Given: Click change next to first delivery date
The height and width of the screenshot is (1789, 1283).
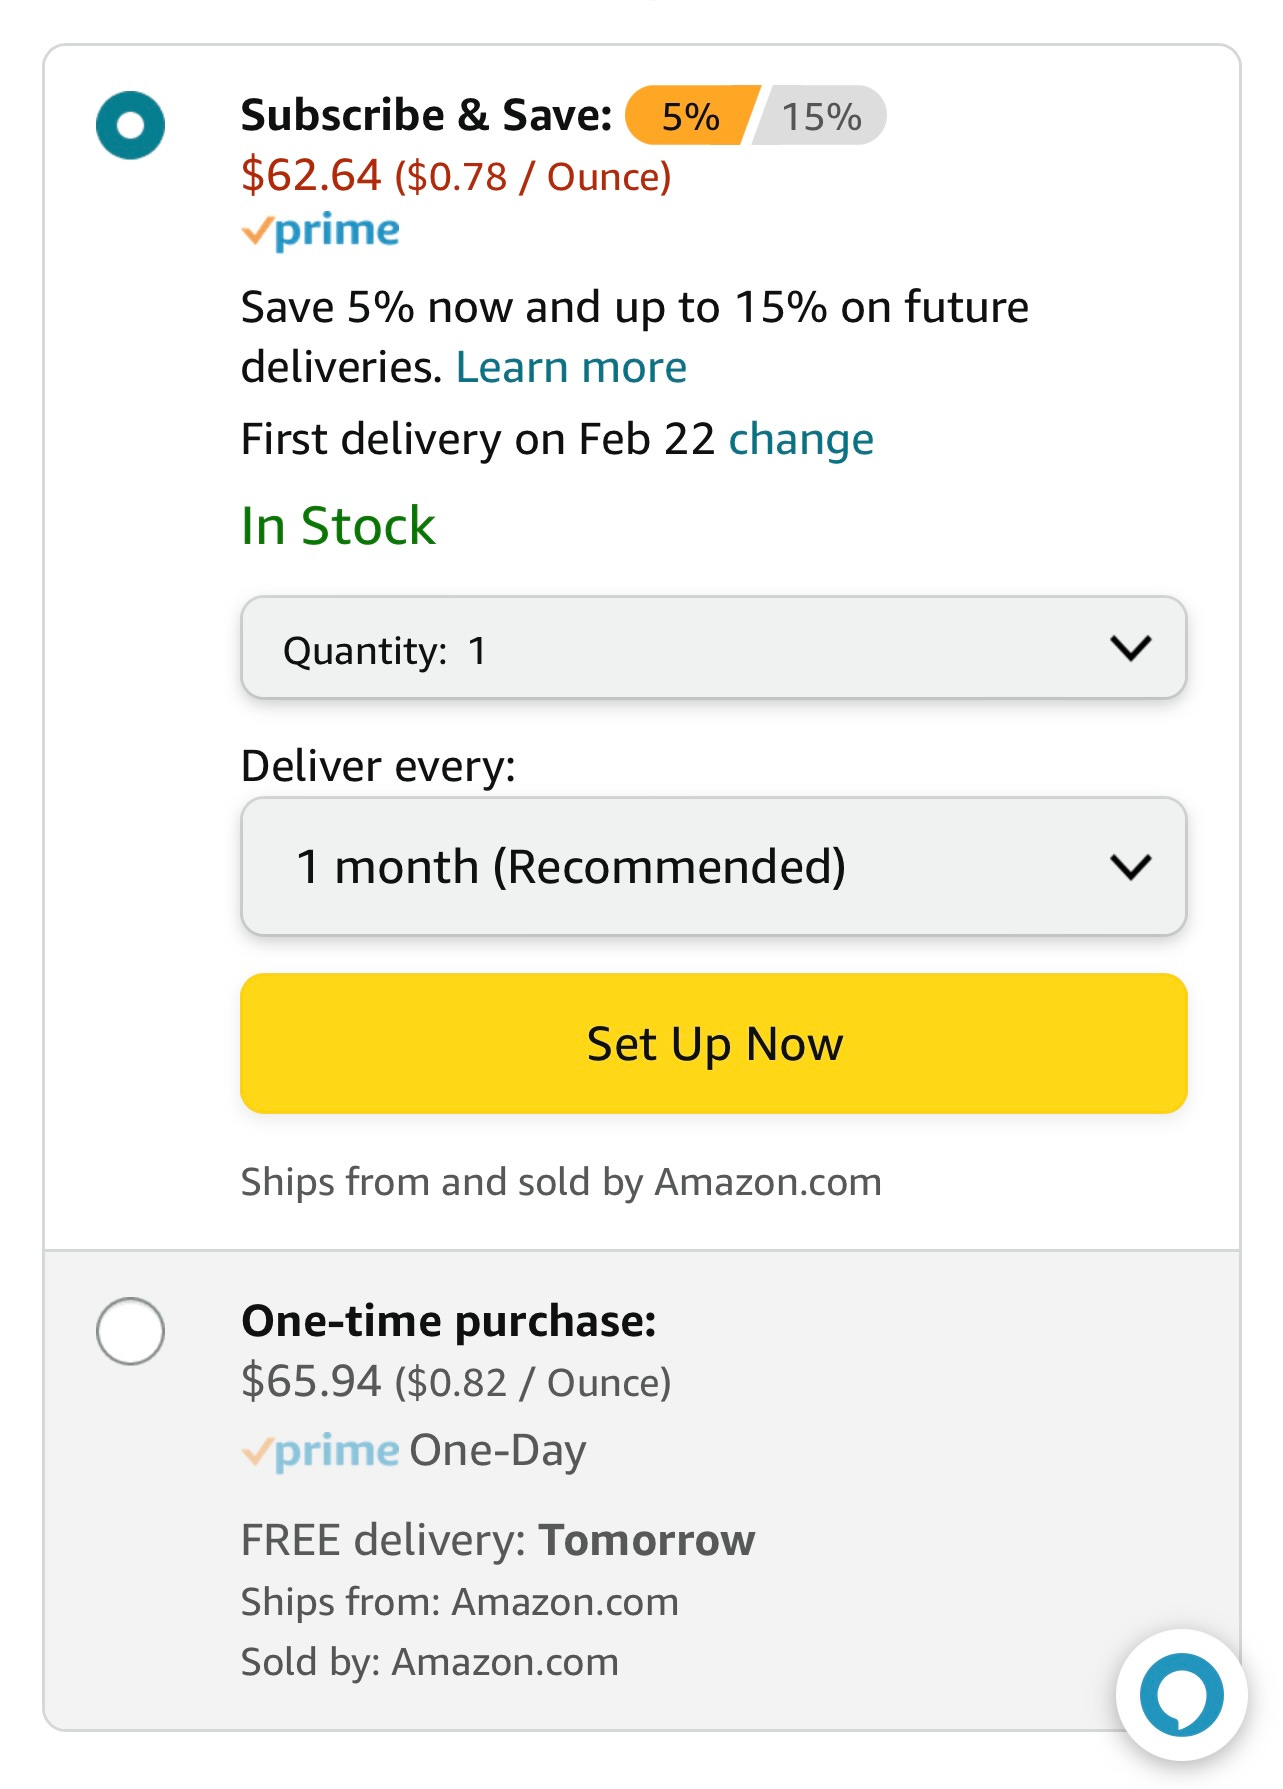Looking at the screenshot, I should [801, 439].
